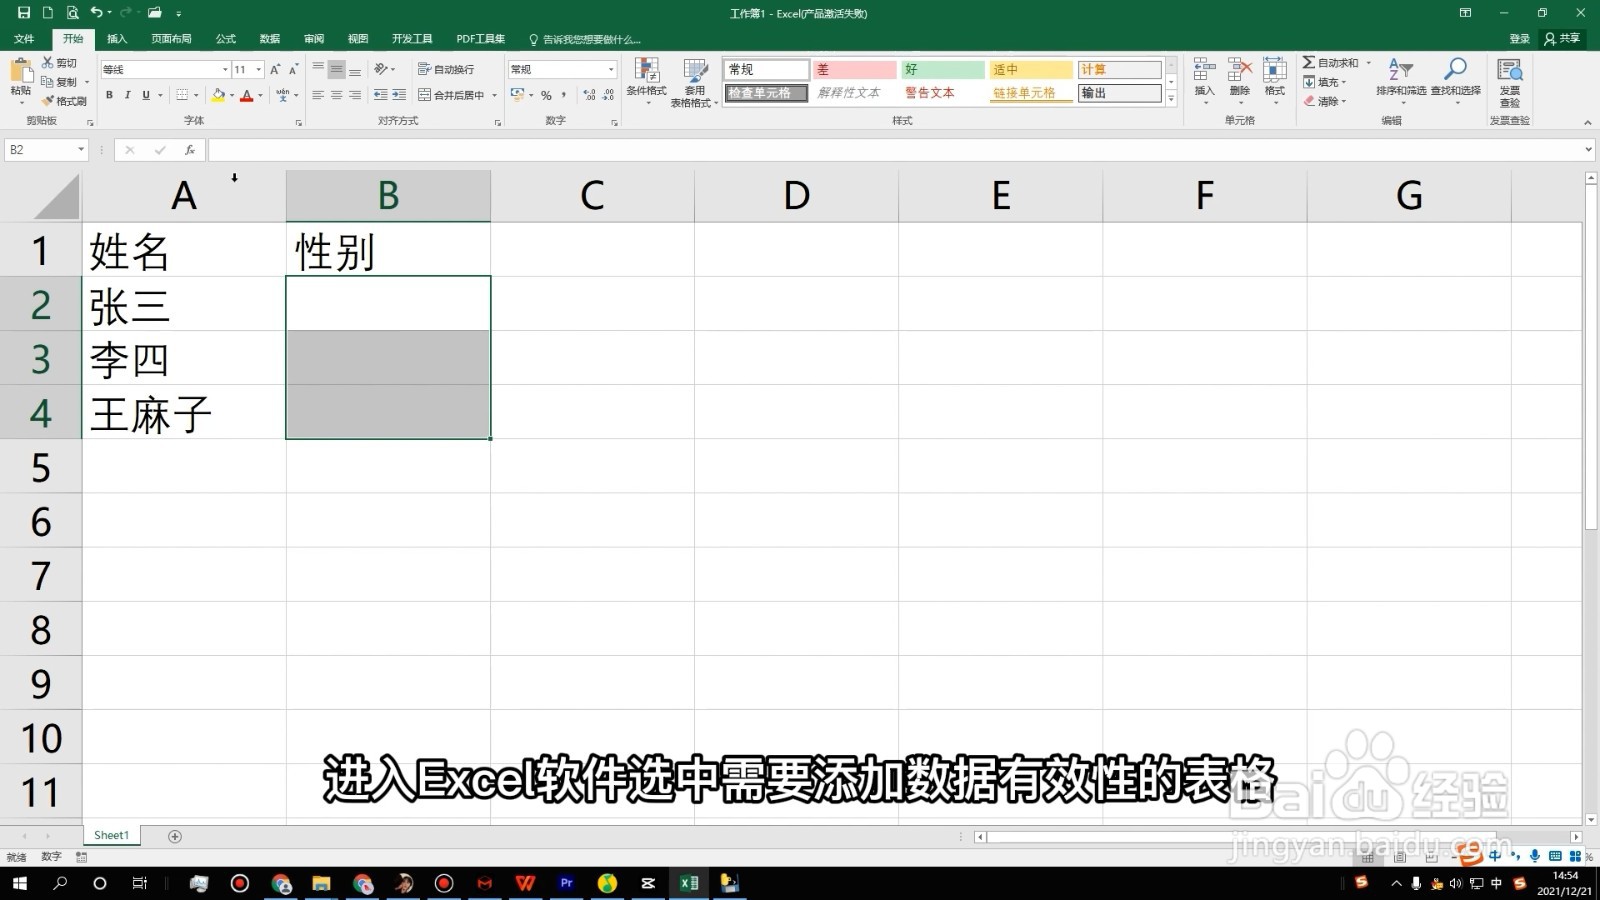Open the font name dropdown (等线)

[225, 69]
